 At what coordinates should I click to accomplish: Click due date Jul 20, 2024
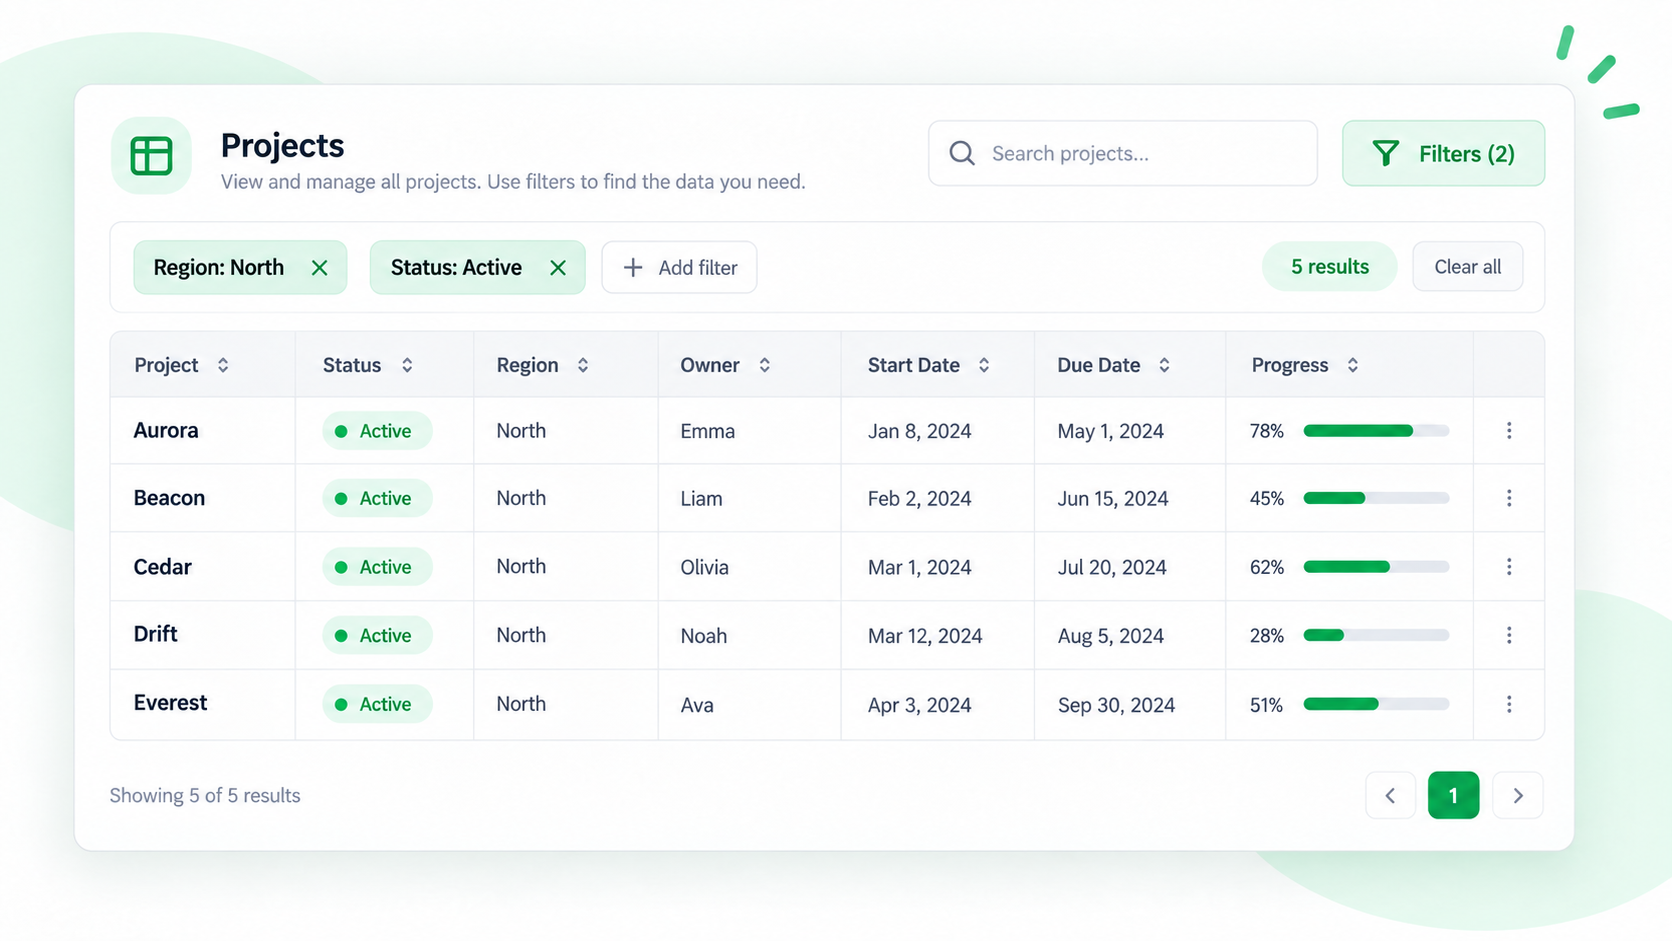1112,567
